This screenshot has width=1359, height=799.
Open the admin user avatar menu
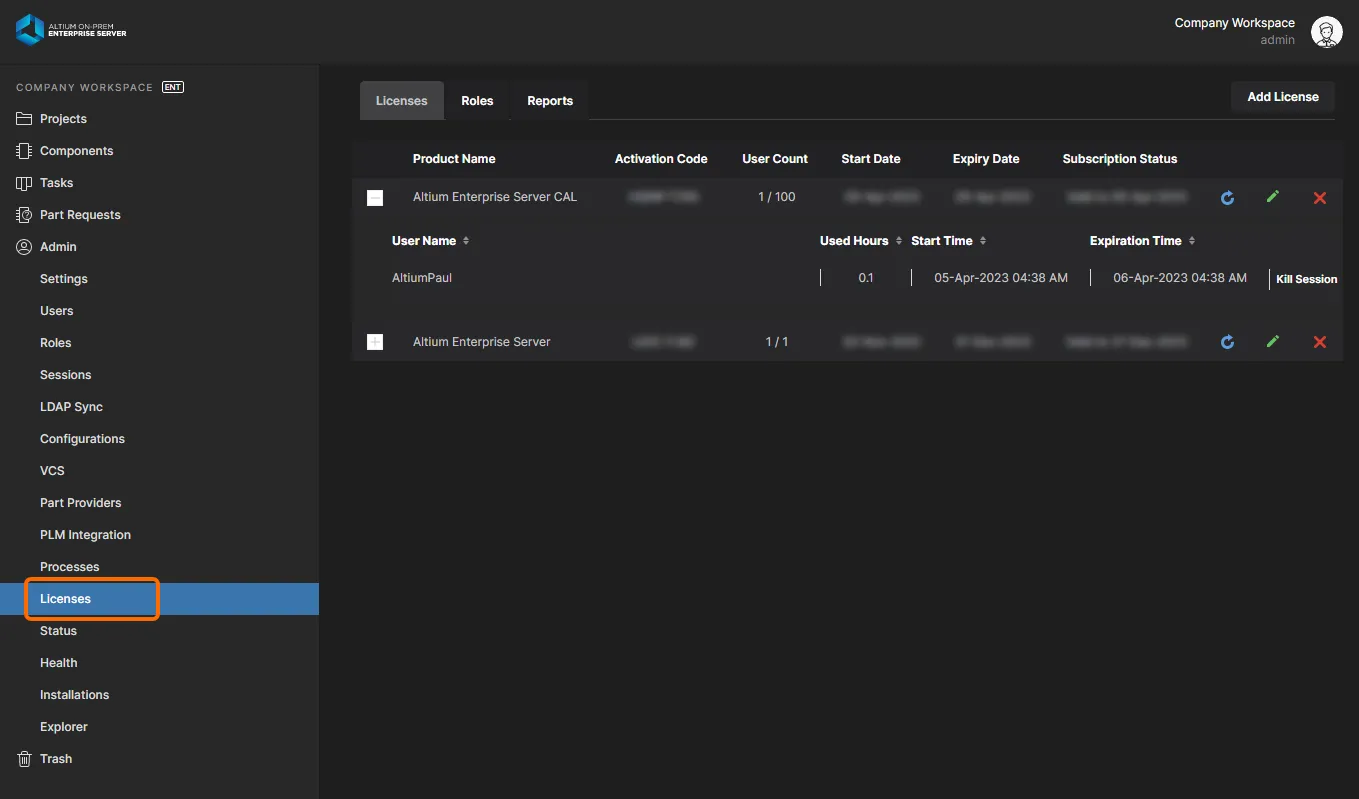coord(1326,32)
